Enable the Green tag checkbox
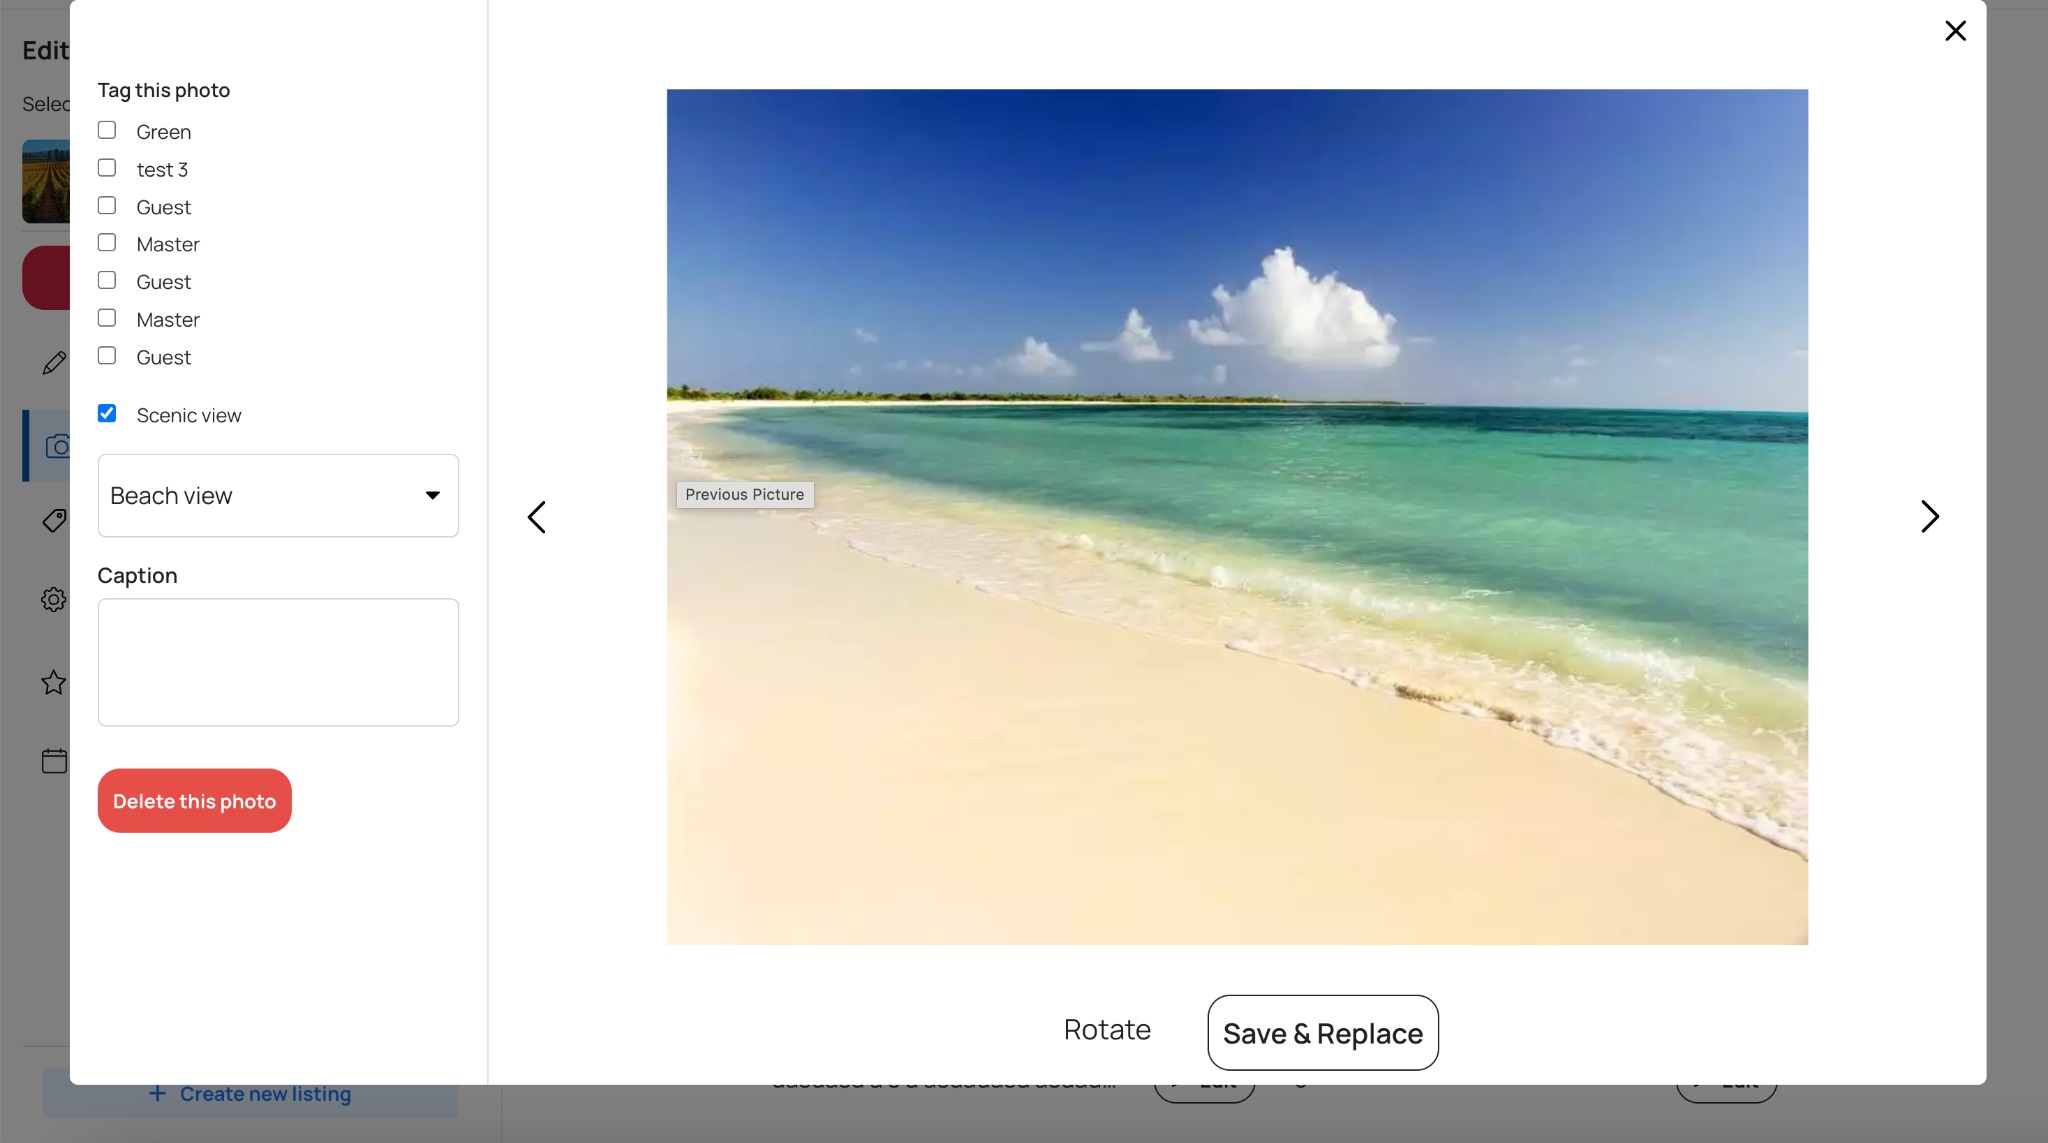The width and height of the screenshot is (2048, 1143). [x=107, y=129]
